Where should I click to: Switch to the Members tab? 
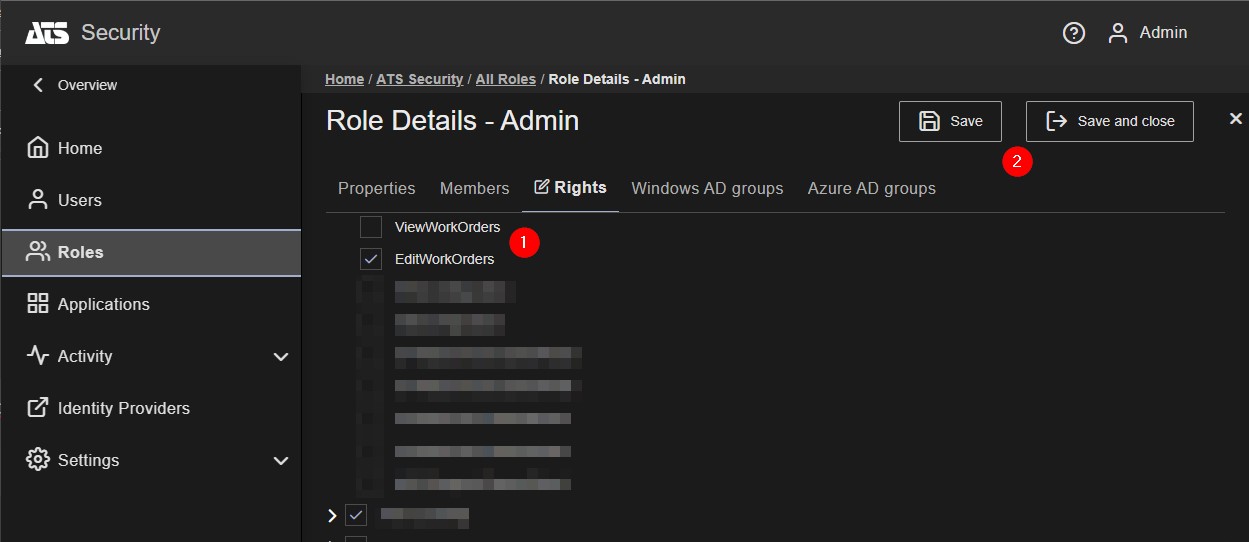point(474,188)
